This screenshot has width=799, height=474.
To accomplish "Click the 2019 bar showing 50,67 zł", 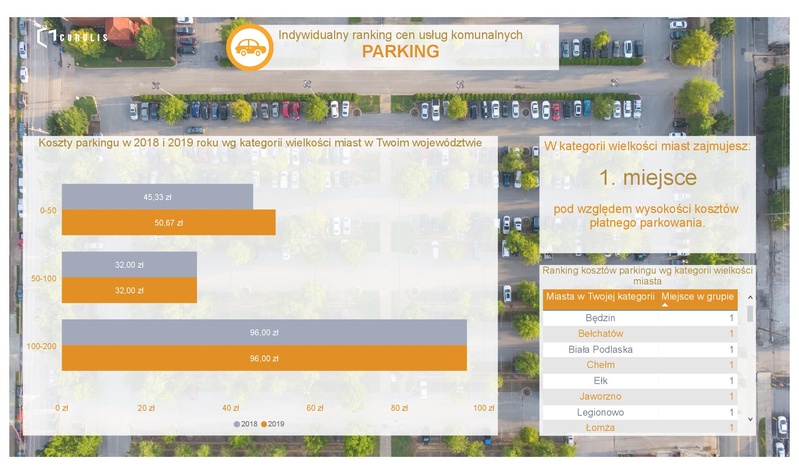I will tap(168, 223).
